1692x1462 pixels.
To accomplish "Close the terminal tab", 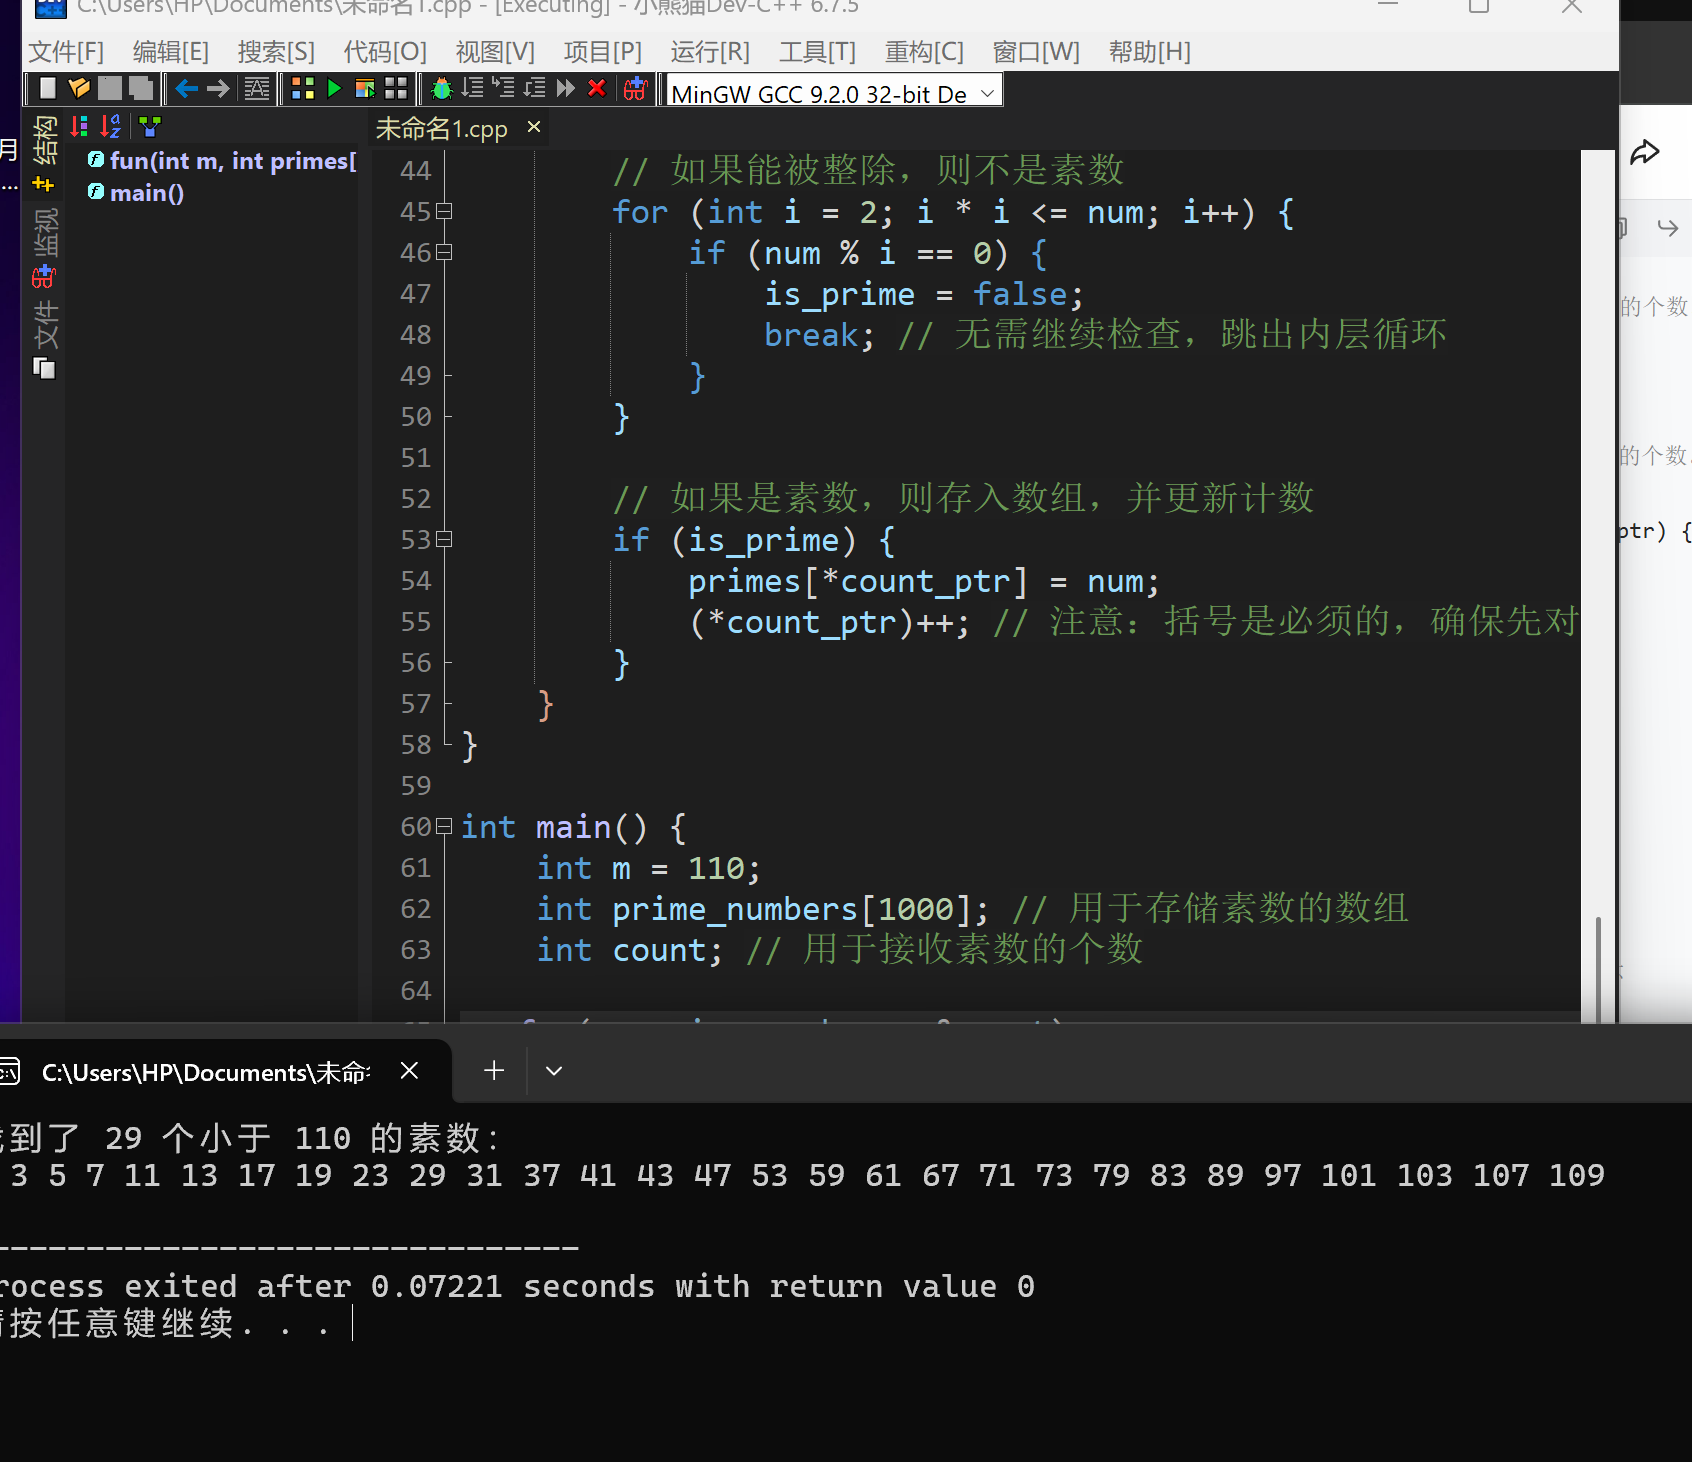I will pos(409,1071).
